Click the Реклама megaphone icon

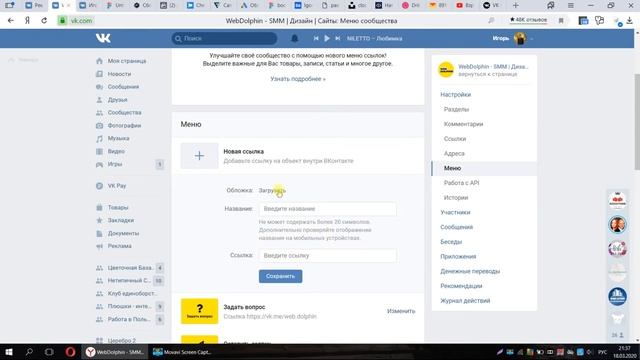[x=99, y=246]
